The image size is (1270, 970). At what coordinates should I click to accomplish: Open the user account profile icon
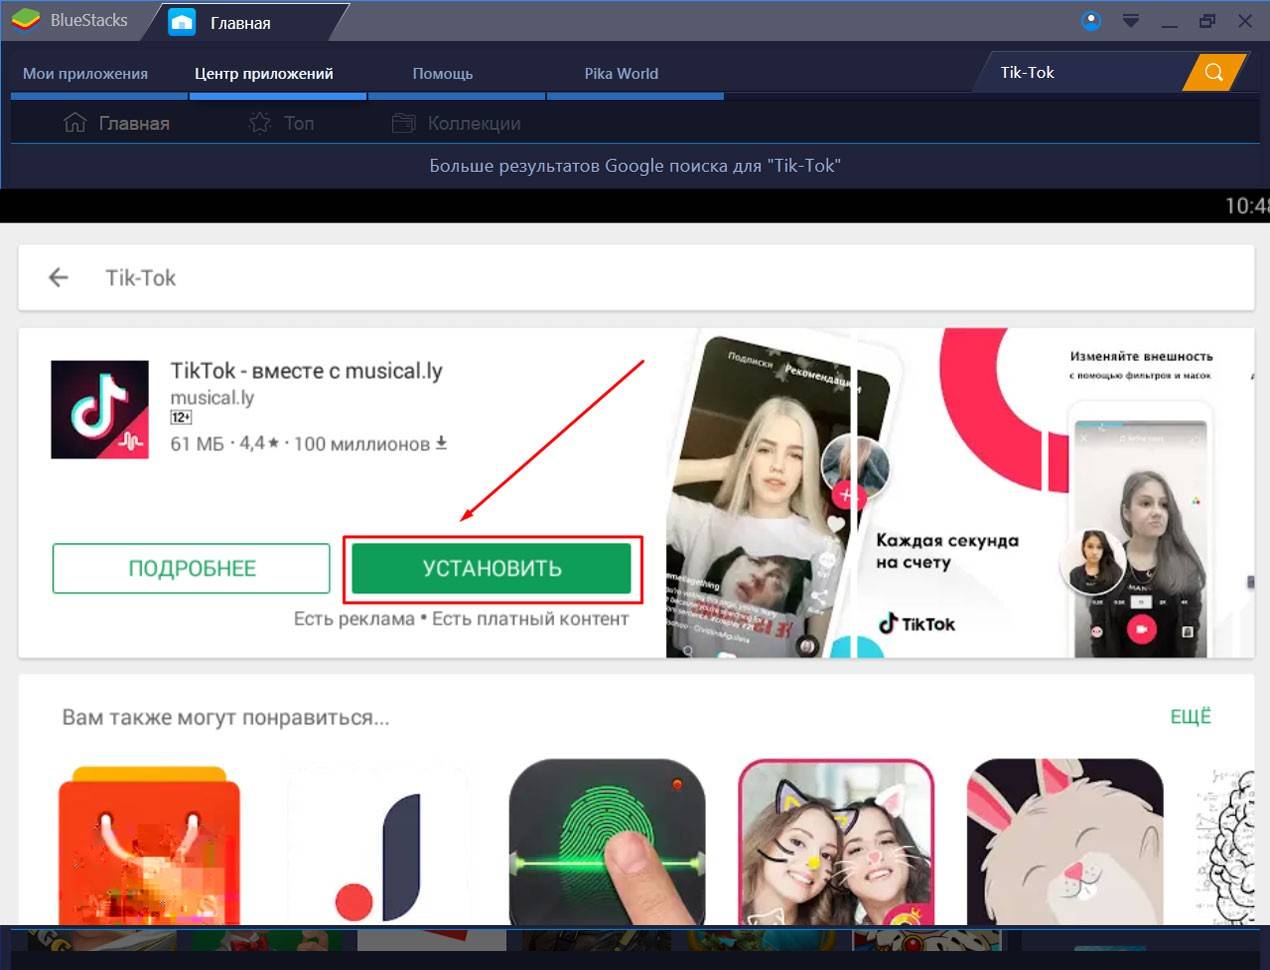coord(1091,20)
